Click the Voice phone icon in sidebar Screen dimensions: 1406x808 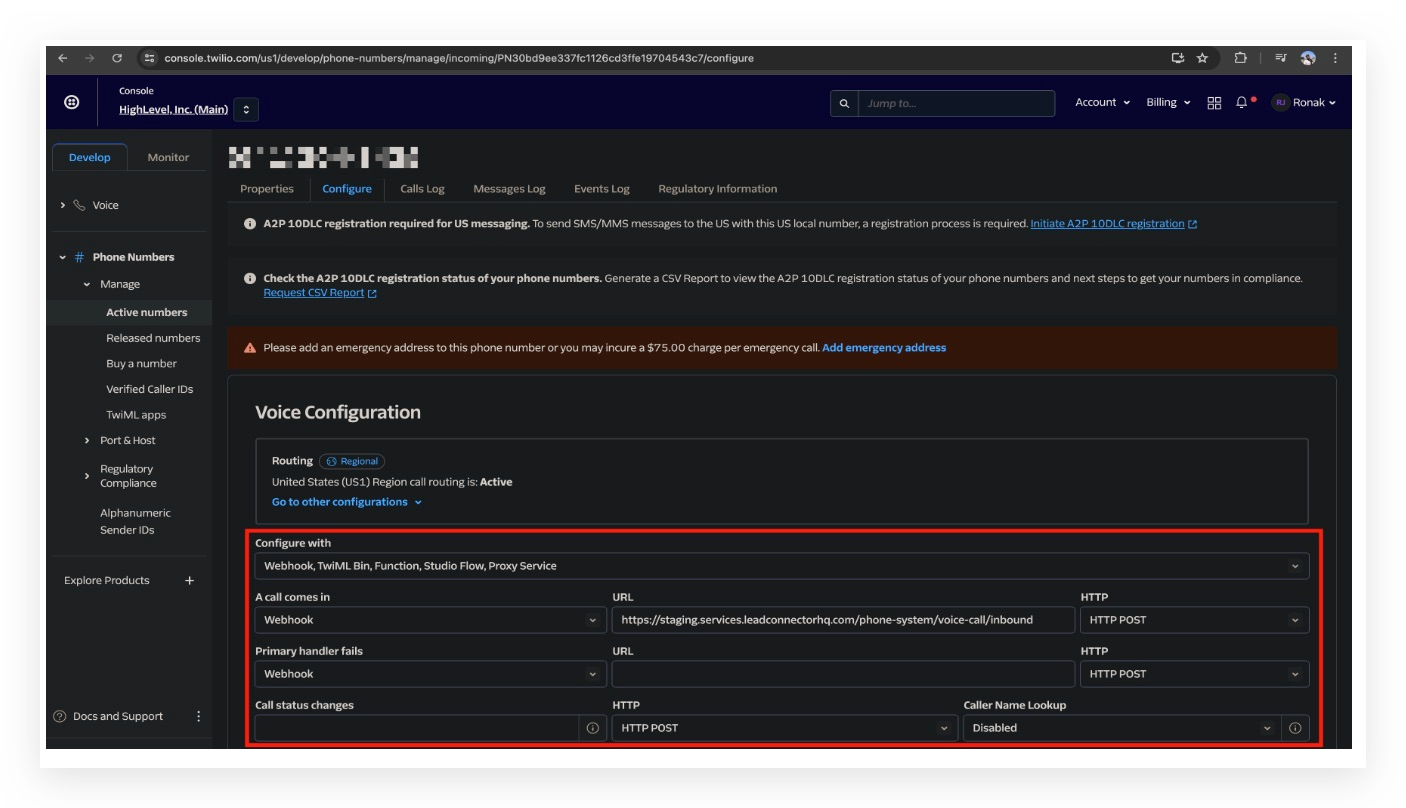click(79, 205)
